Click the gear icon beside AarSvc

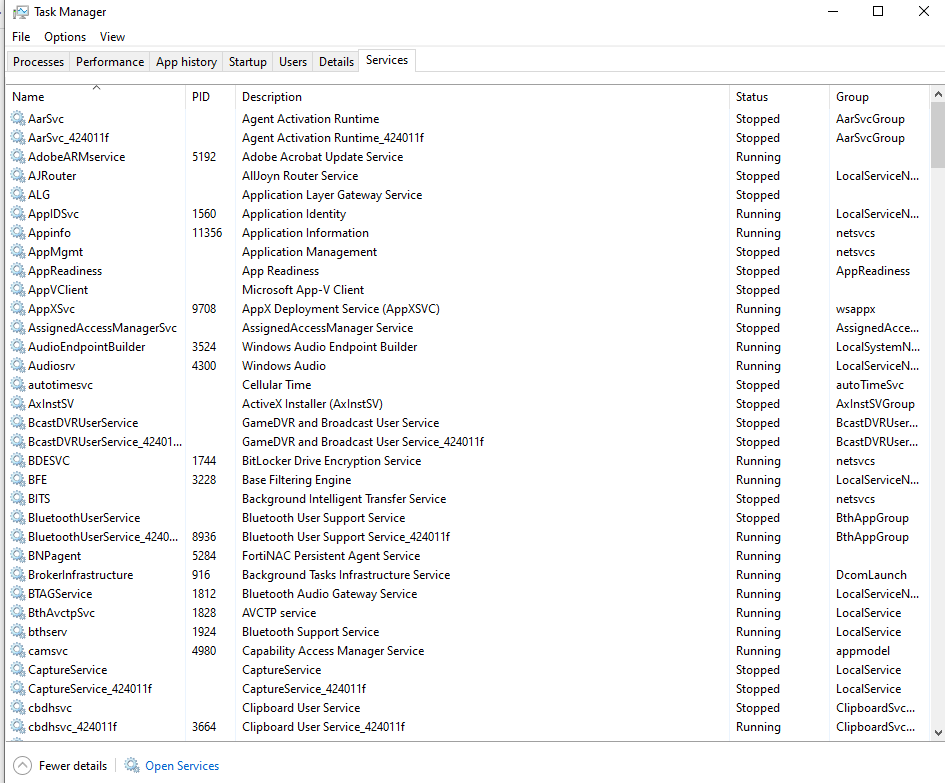[x=18, y=119]
